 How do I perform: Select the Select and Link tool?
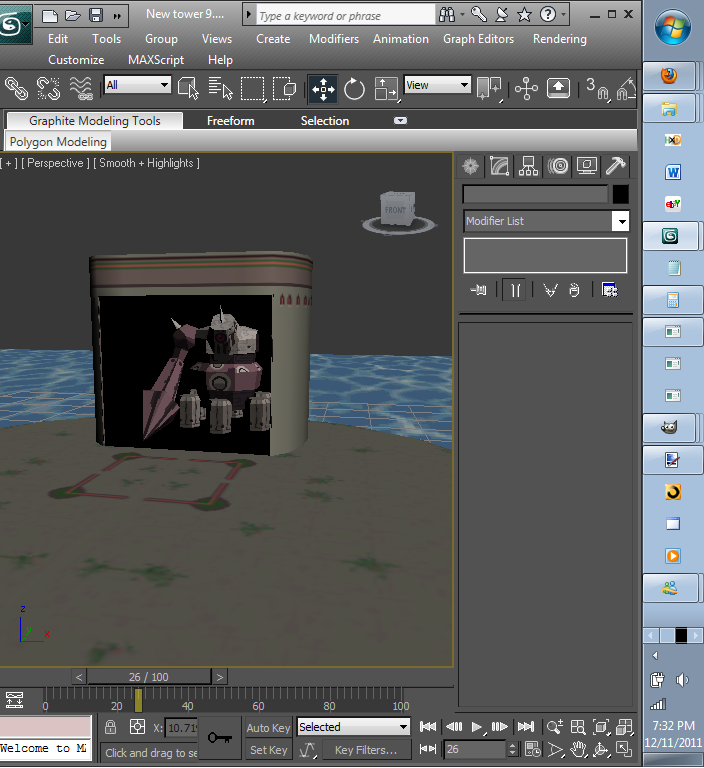[x=16, y=89]
